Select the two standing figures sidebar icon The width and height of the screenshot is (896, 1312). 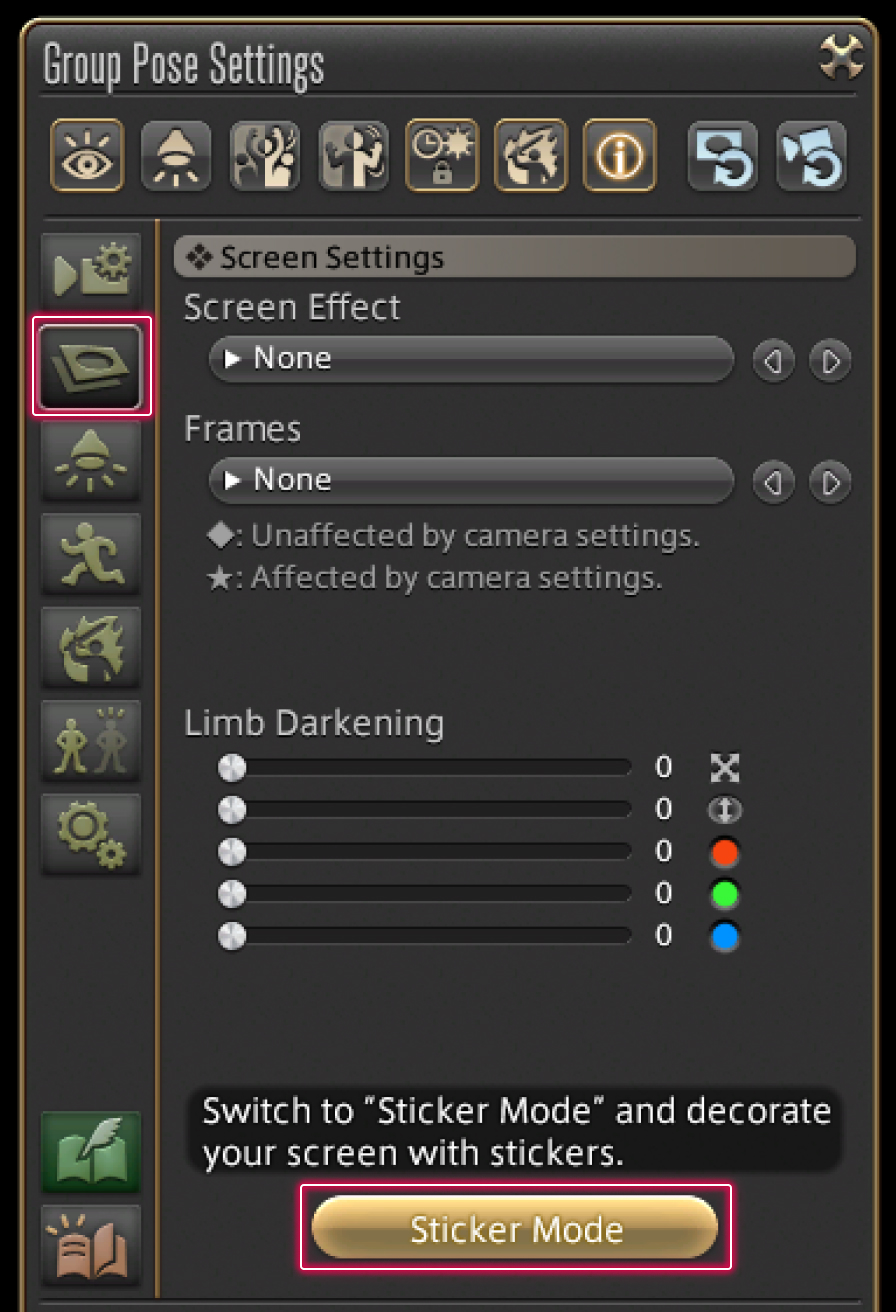91,741
